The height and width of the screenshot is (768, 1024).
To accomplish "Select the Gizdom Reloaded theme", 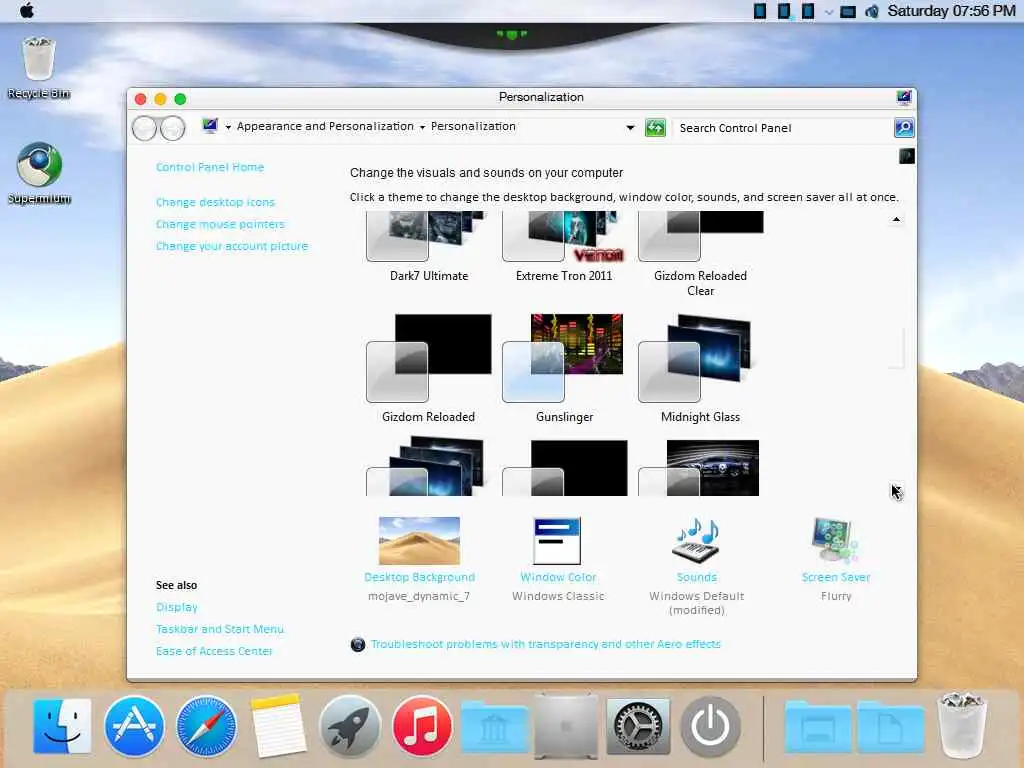I will tap(428, 369).
